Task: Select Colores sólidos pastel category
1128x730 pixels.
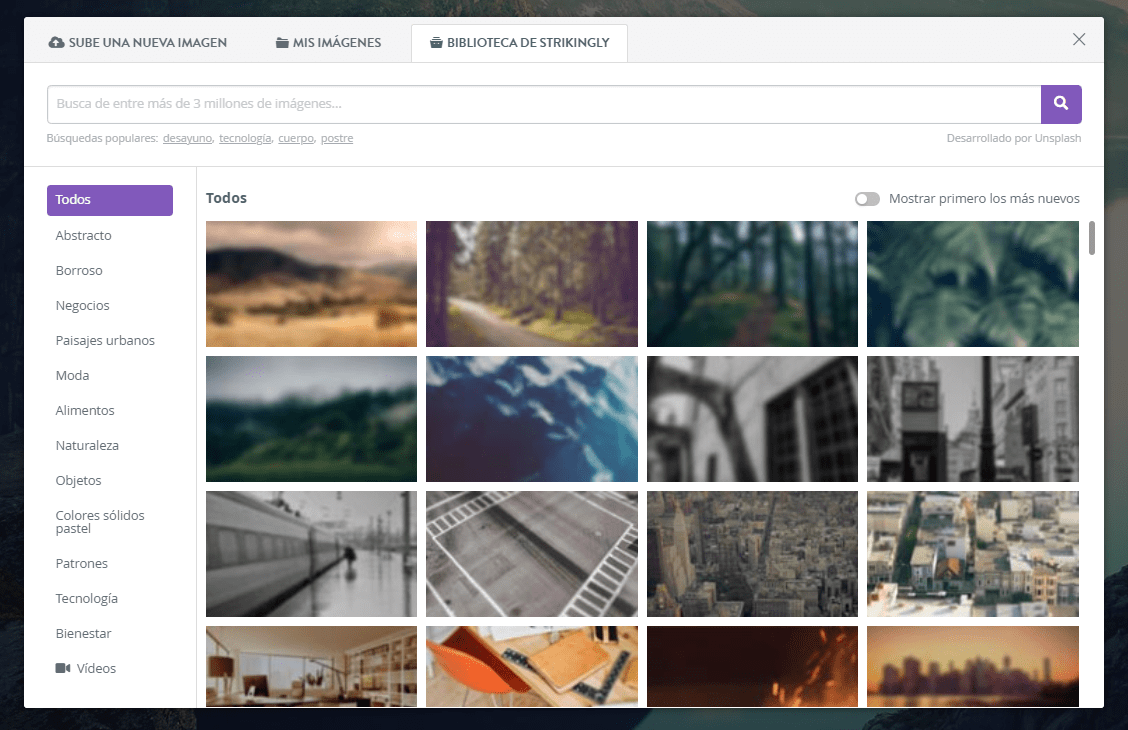Action: coord(100,521)
